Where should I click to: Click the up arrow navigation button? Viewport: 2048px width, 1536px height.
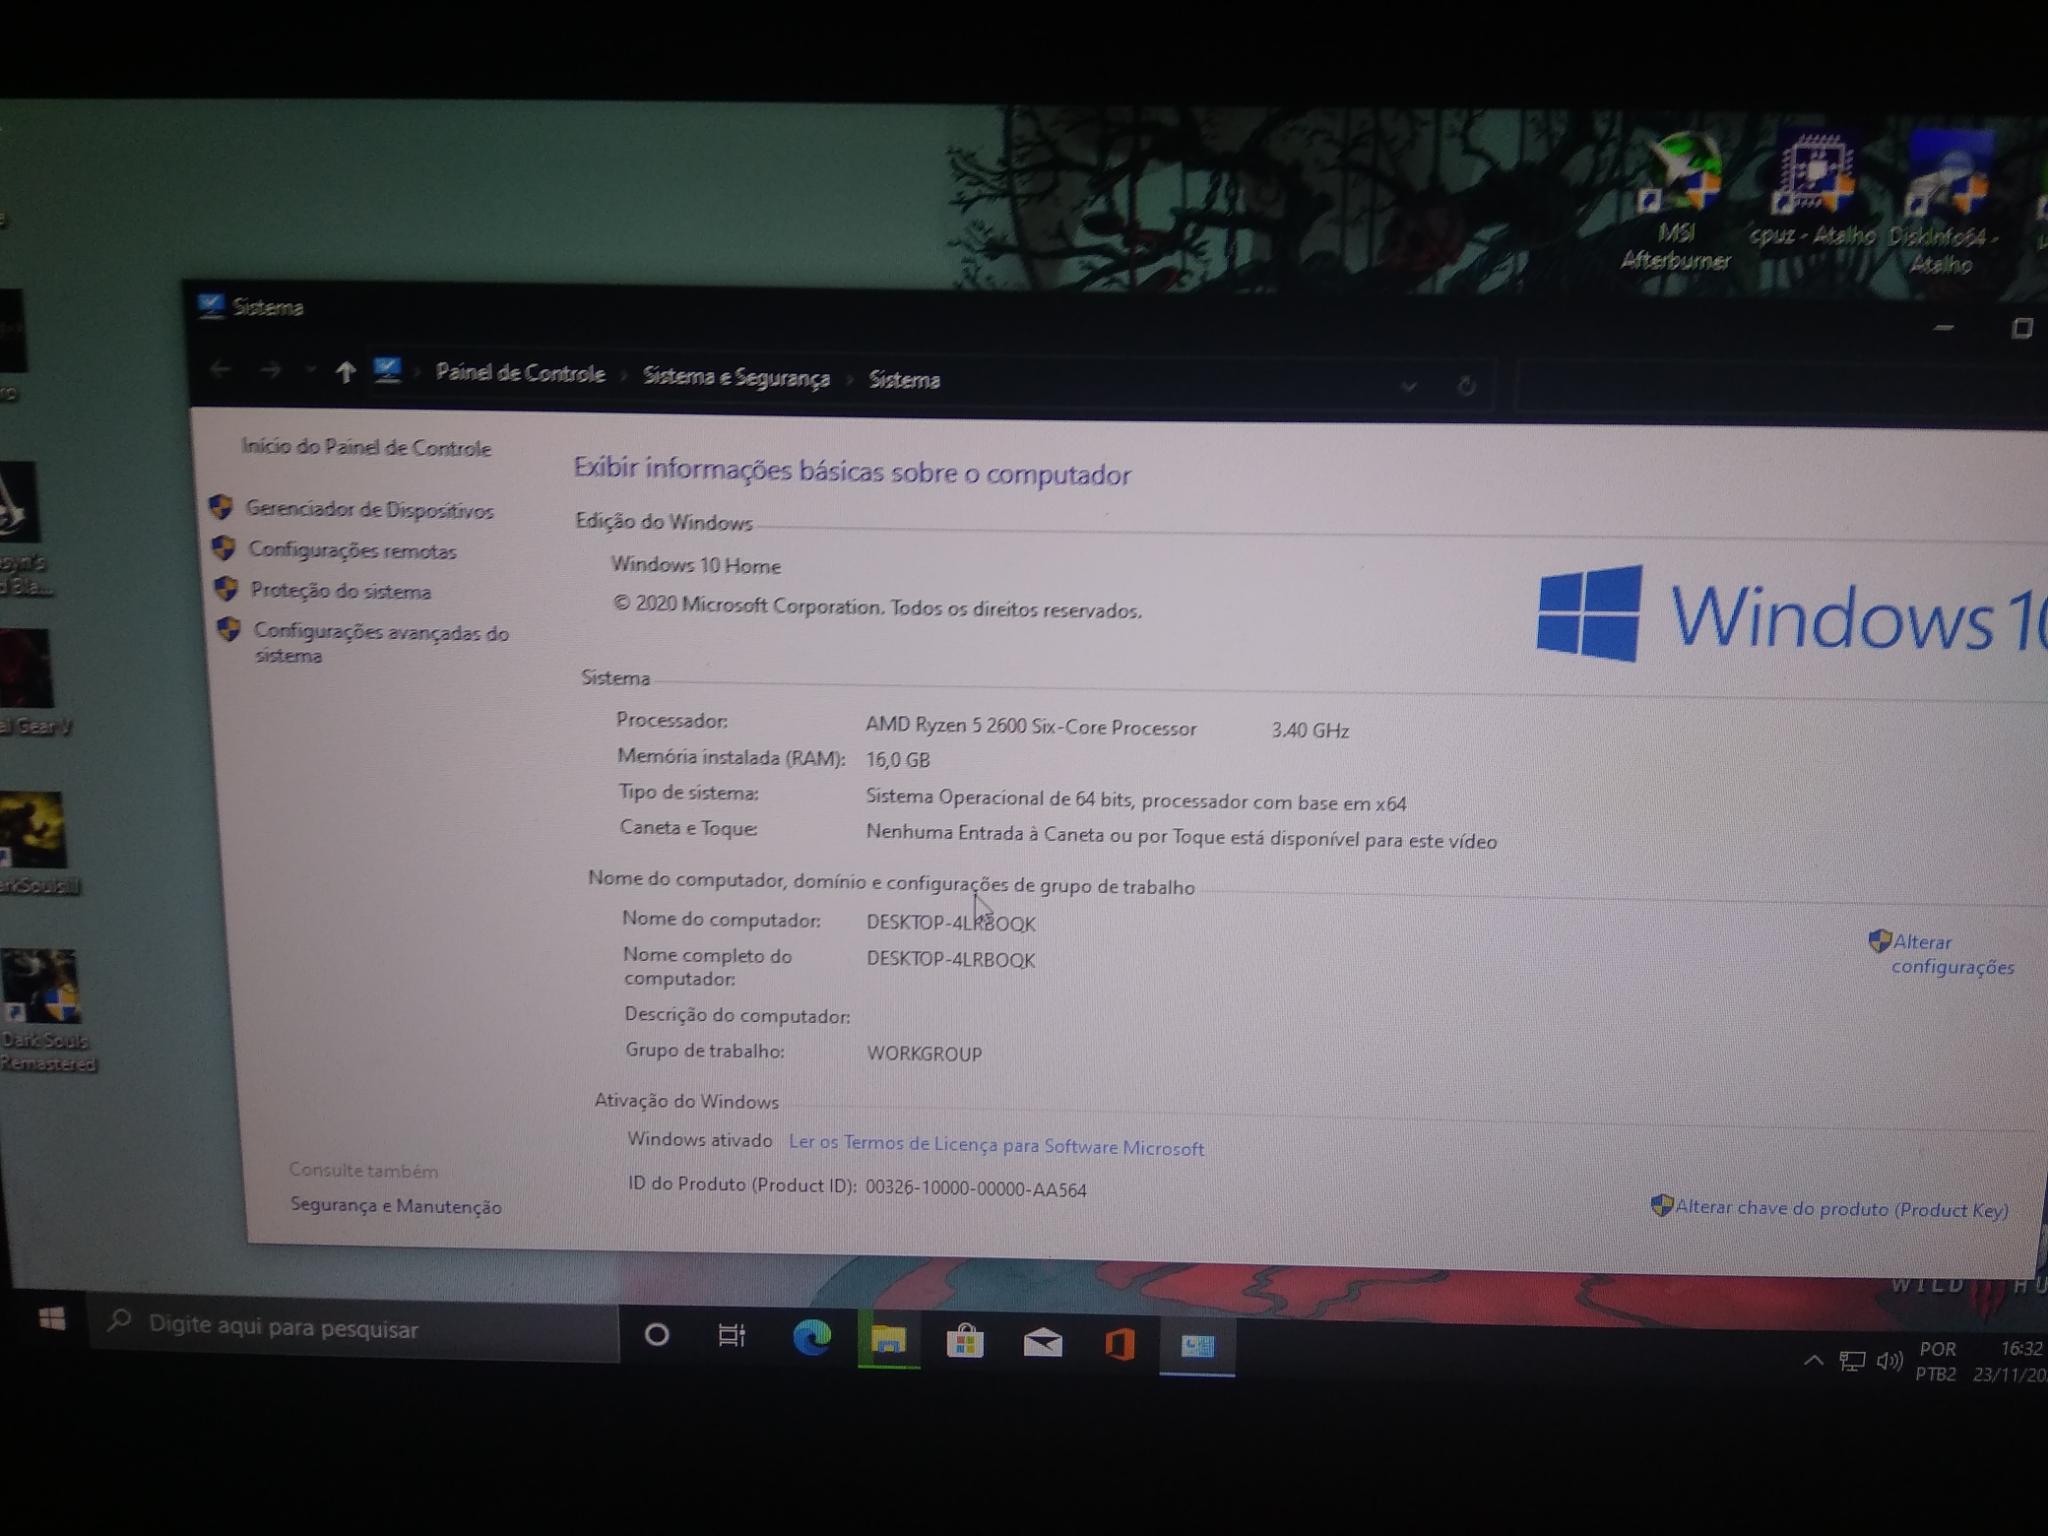coord(345,373)
